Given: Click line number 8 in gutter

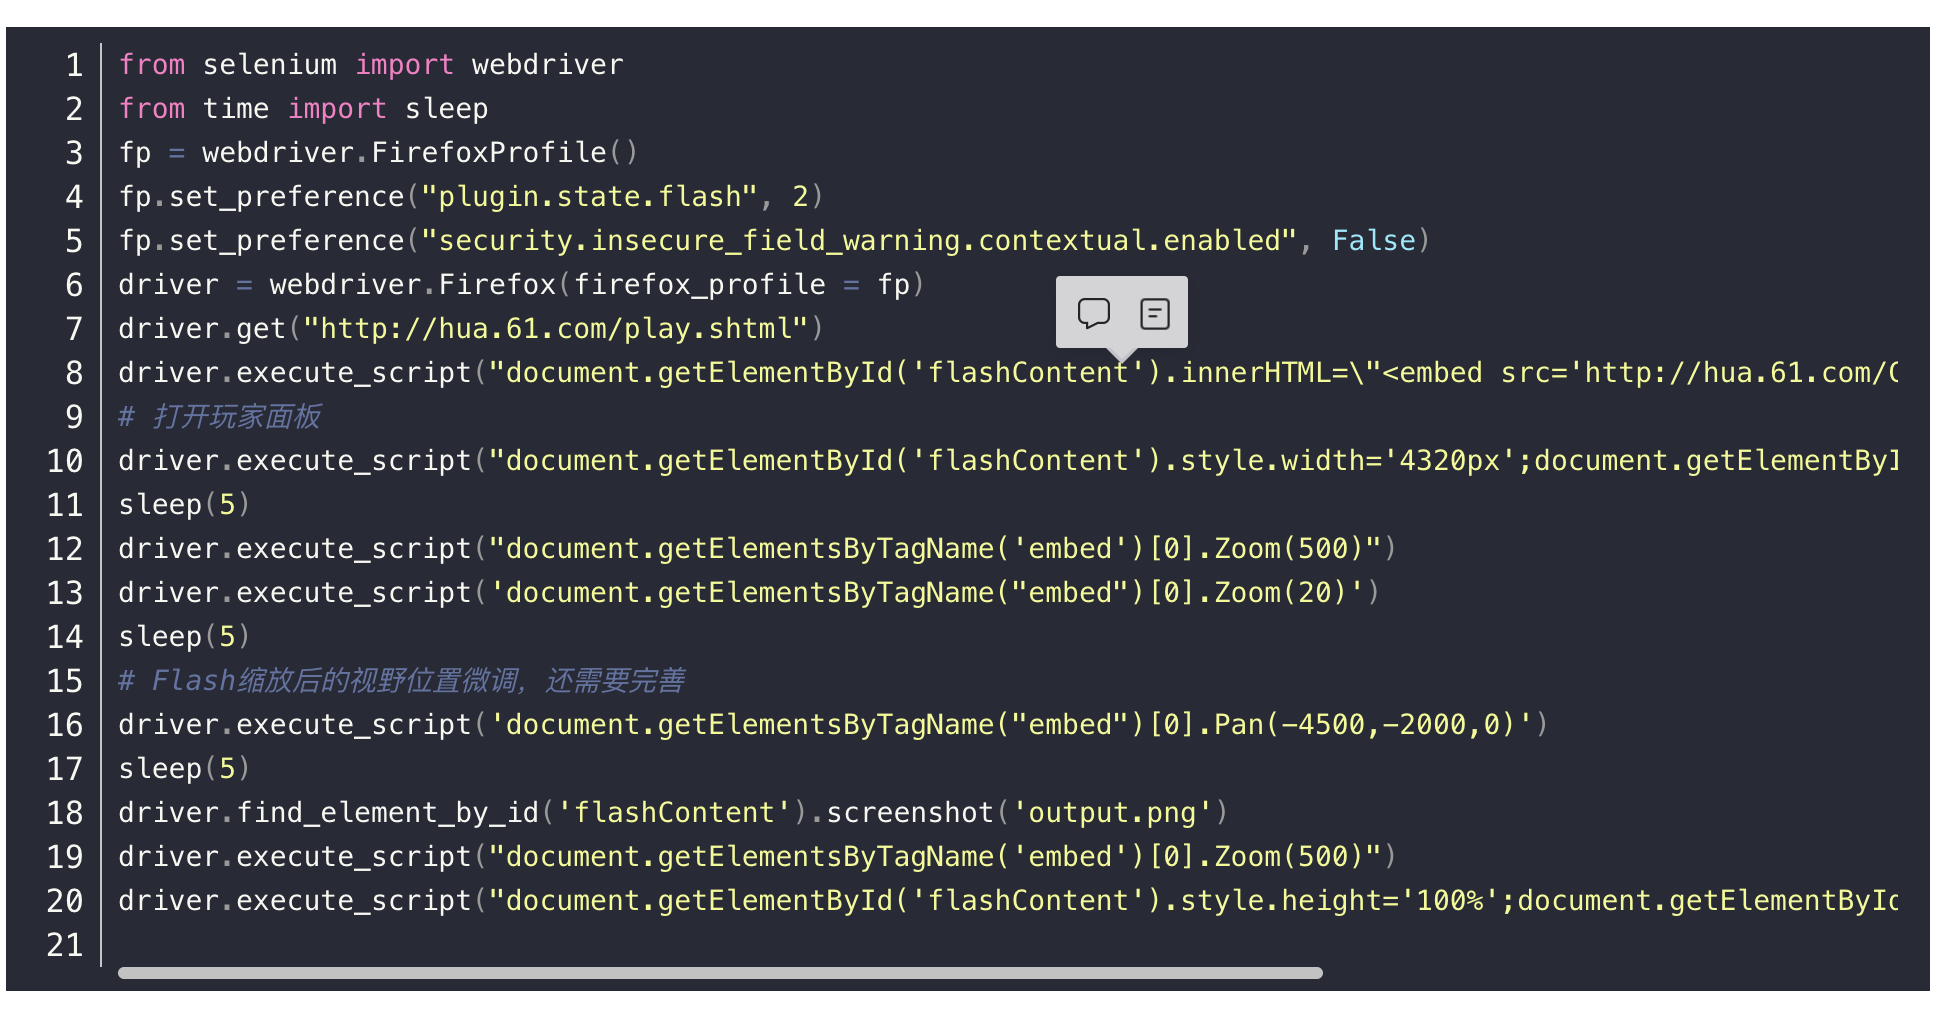Looking at the screenshot, I should [x=74, y=373].
